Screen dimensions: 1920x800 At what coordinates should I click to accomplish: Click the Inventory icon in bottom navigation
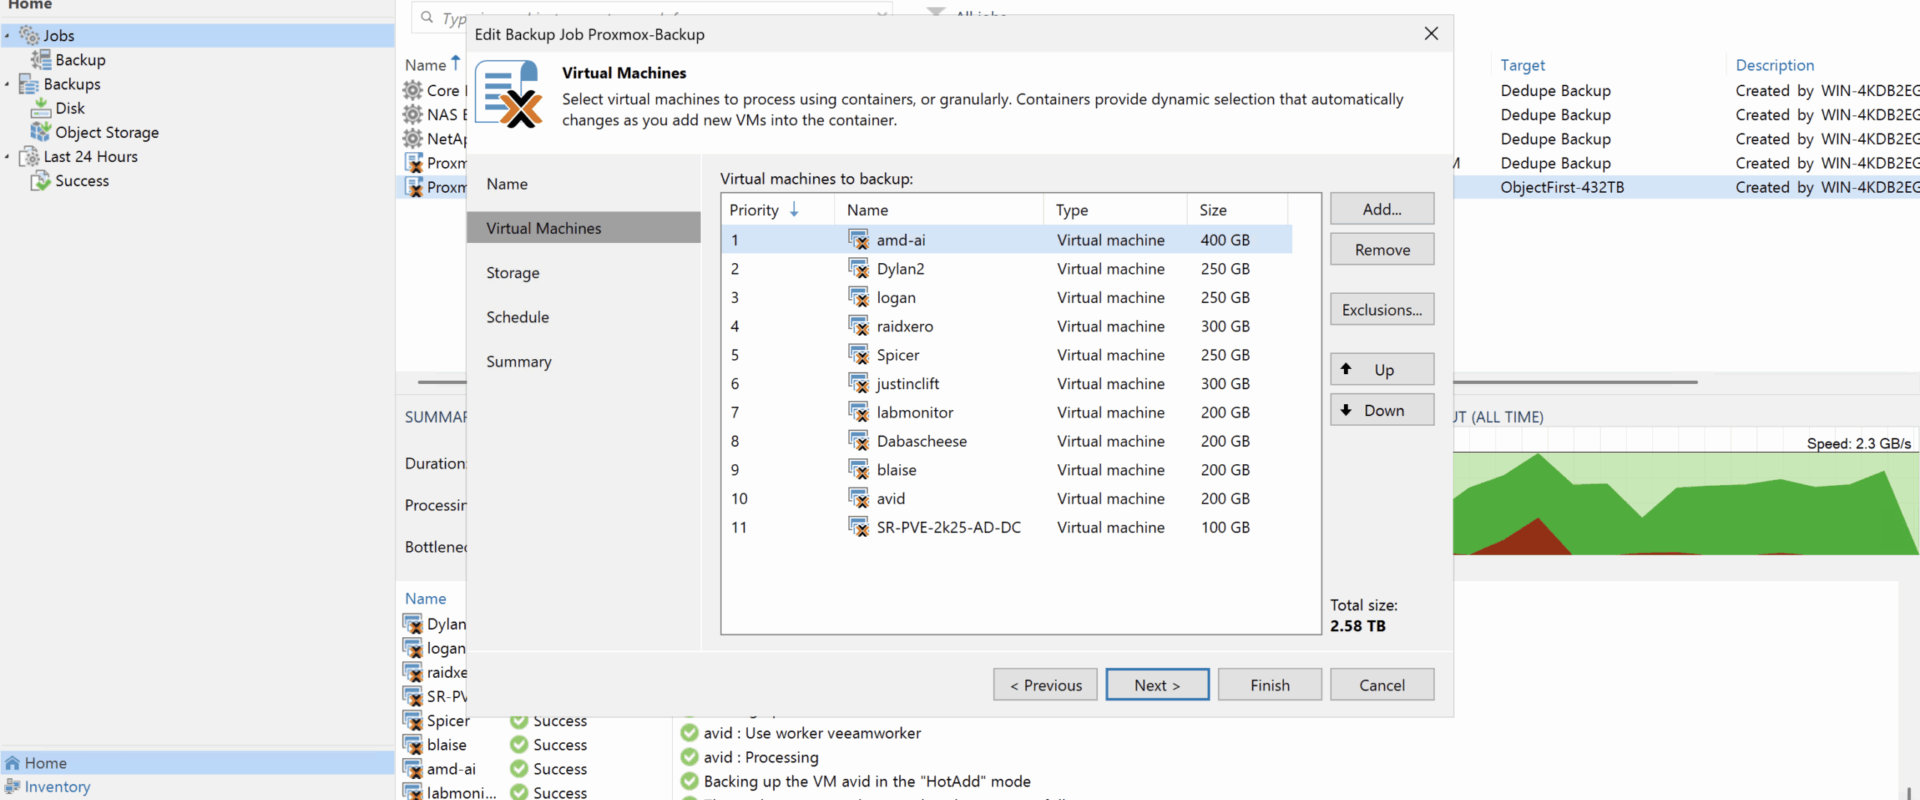[12, 787]
